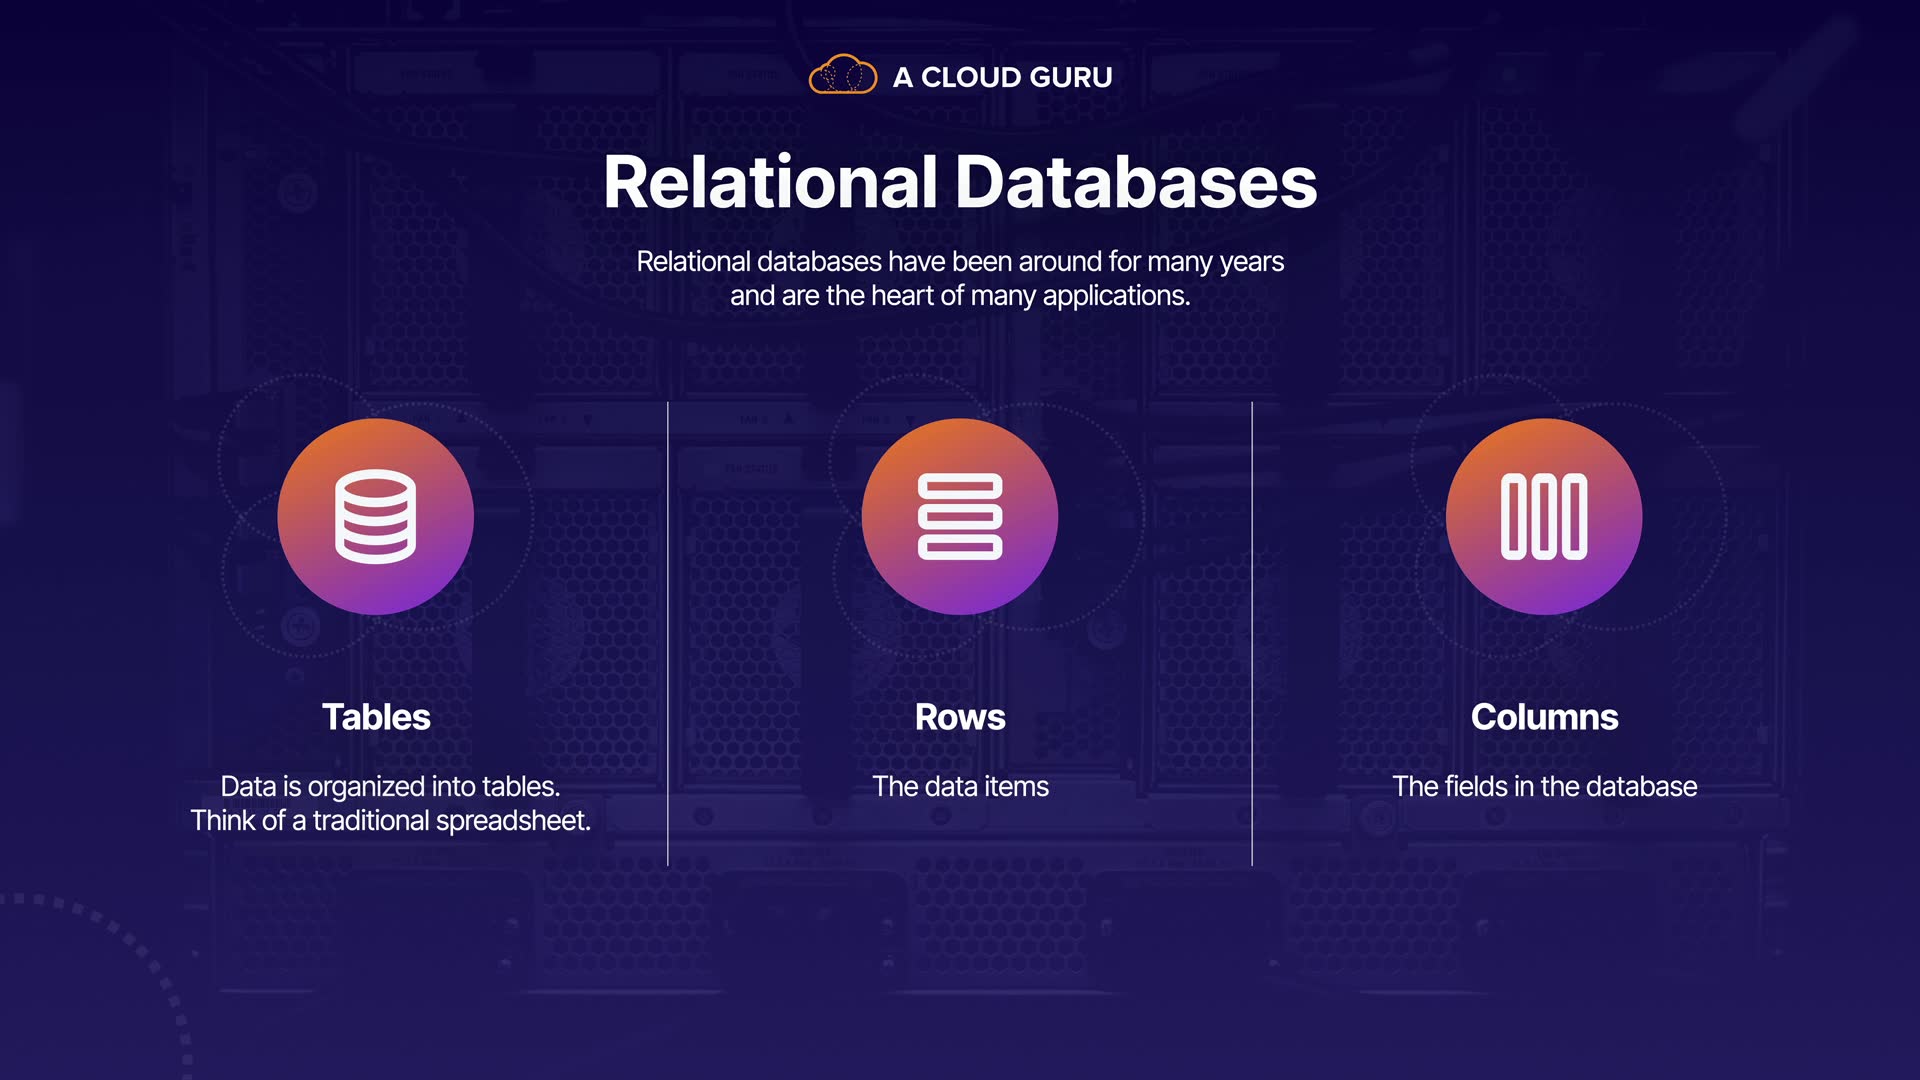Click the divider between Rows and Columns
Image resolution: width=1920 pixels, height=1080 pixels.
coord(1252,632)
